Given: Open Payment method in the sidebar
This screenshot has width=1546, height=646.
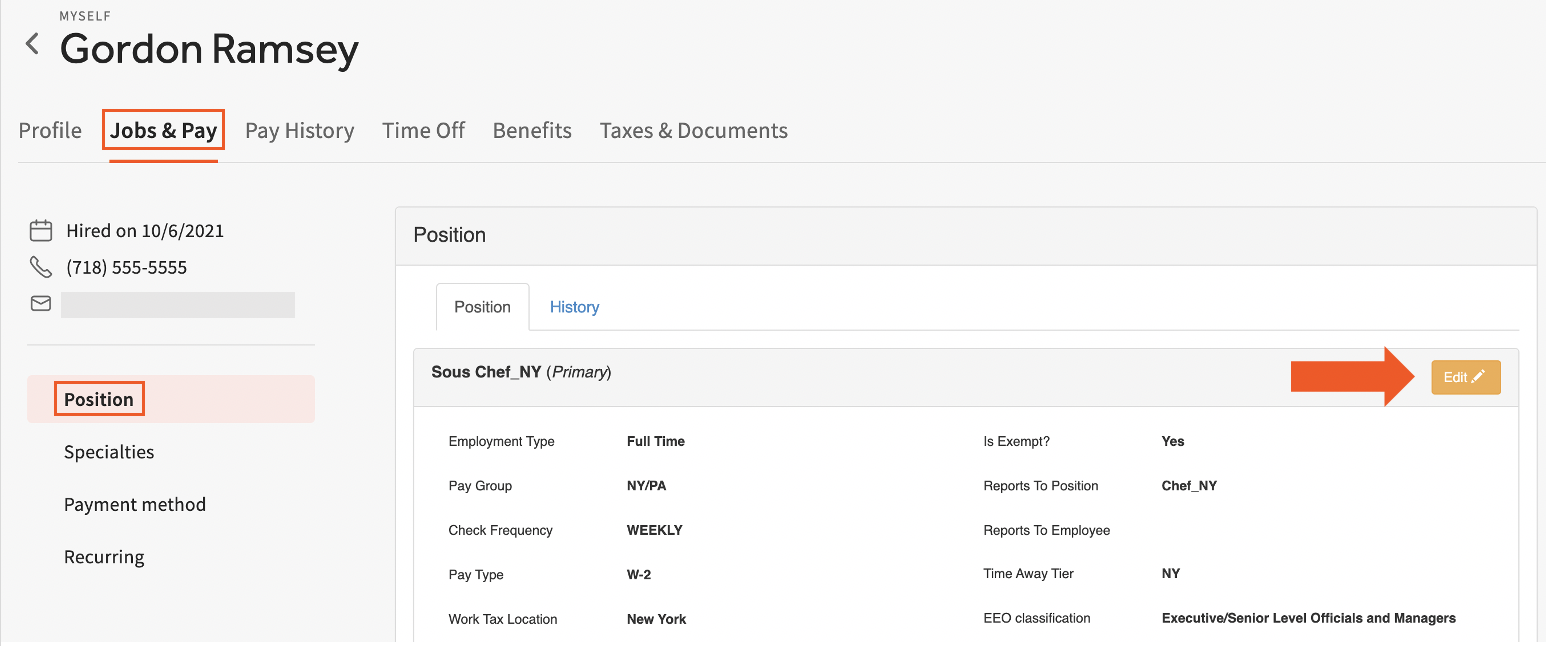Looking at the screenshot, I should (x=135, y=505).
